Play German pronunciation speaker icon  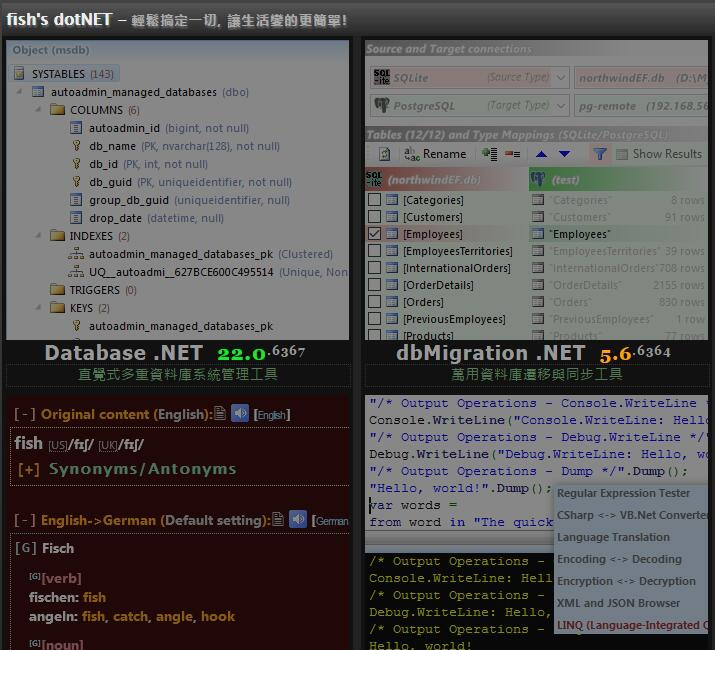297,520
